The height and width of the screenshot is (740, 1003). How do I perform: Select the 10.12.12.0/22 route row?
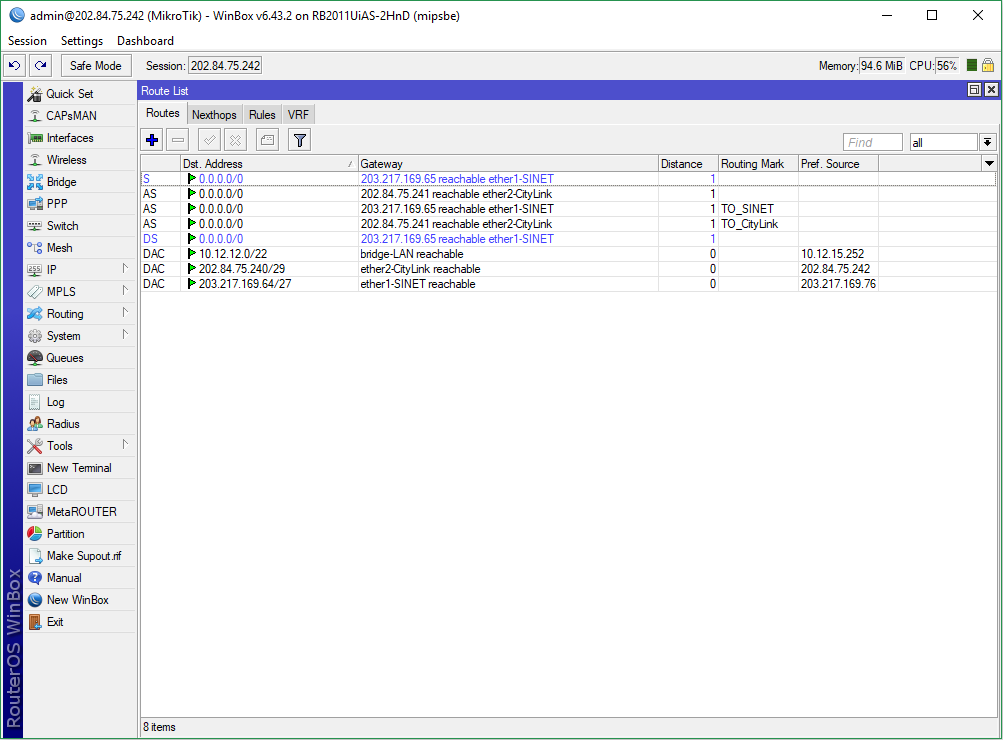tap(569, 254)
